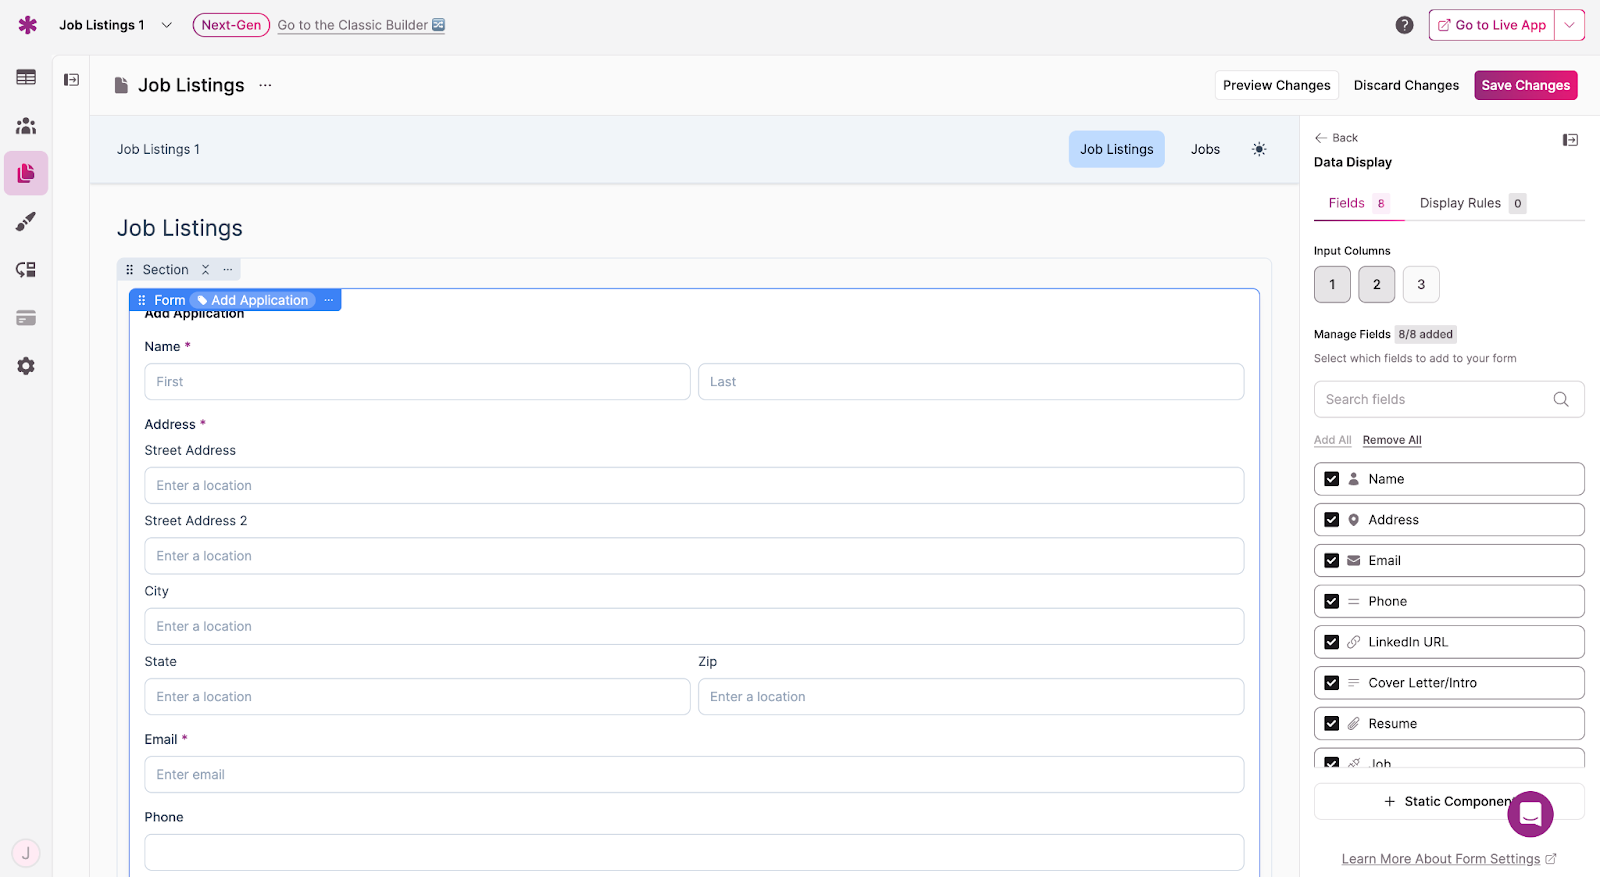
Task: Open the design brush icon in the sidebar
Action: tap(26, 222)
